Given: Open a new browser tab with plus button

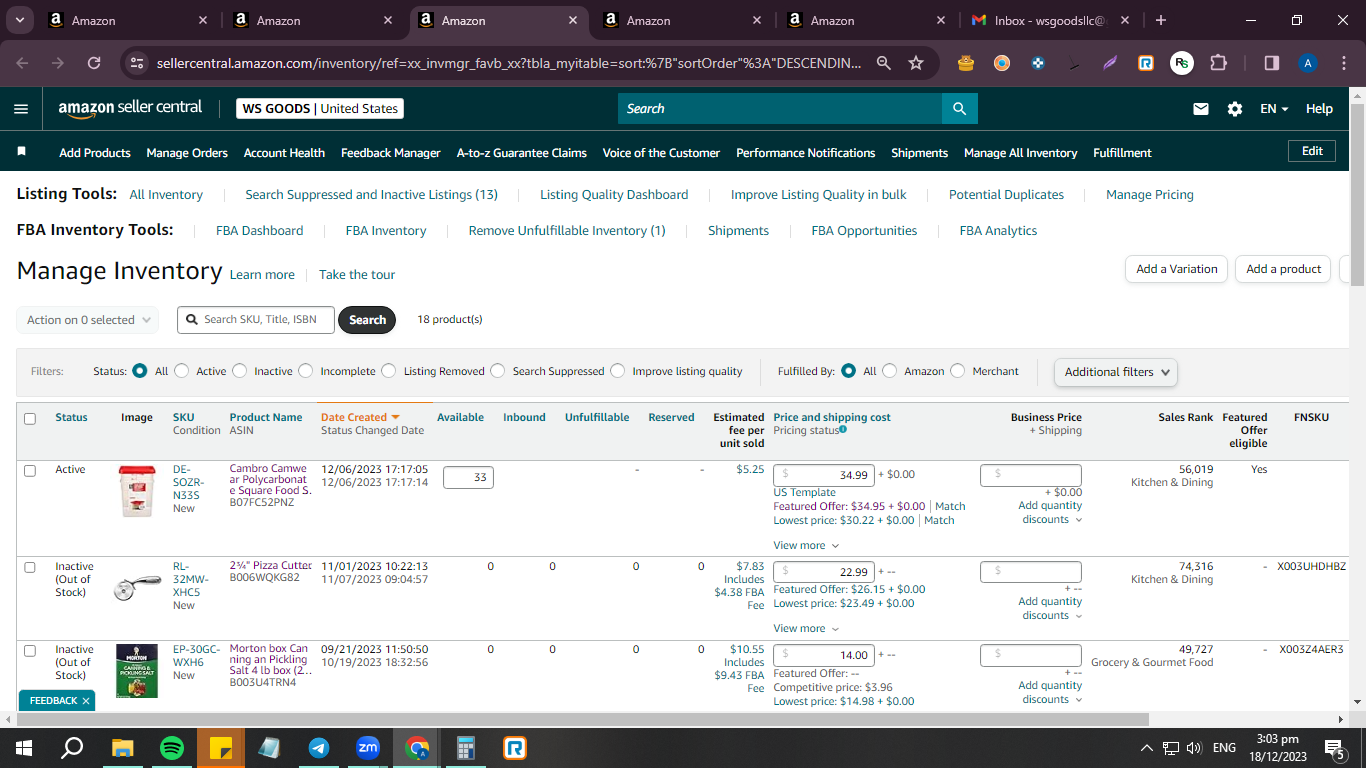Looking at the screenshot, I should click(1160, 20).
